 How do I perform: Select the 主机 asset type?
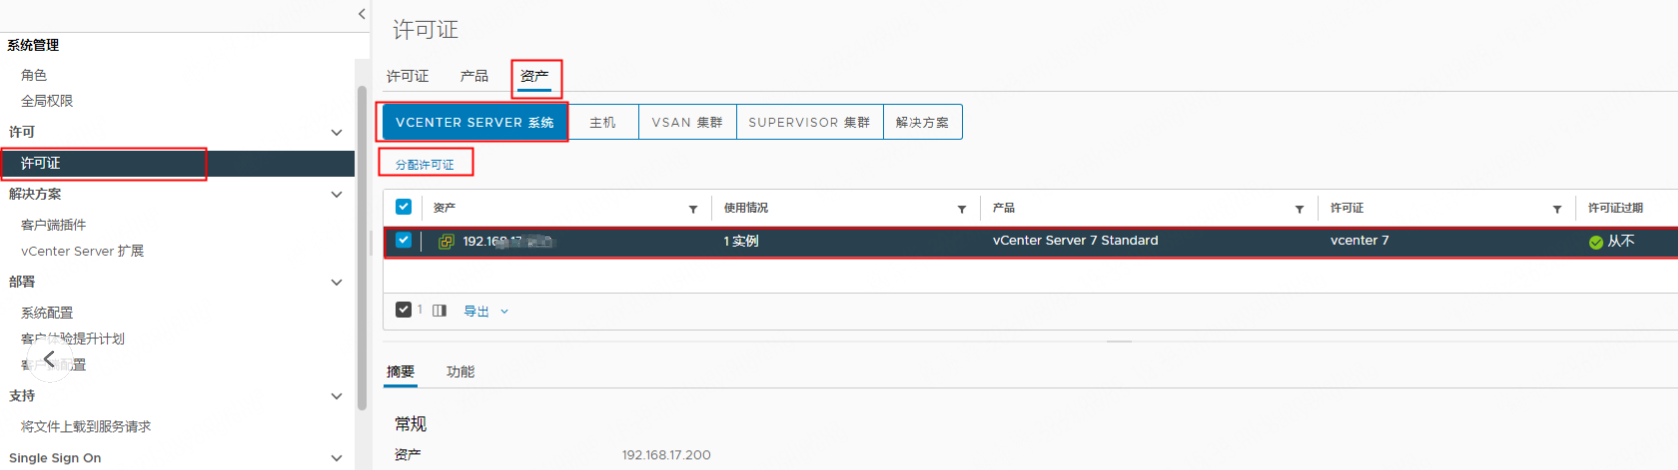[603, 122]
